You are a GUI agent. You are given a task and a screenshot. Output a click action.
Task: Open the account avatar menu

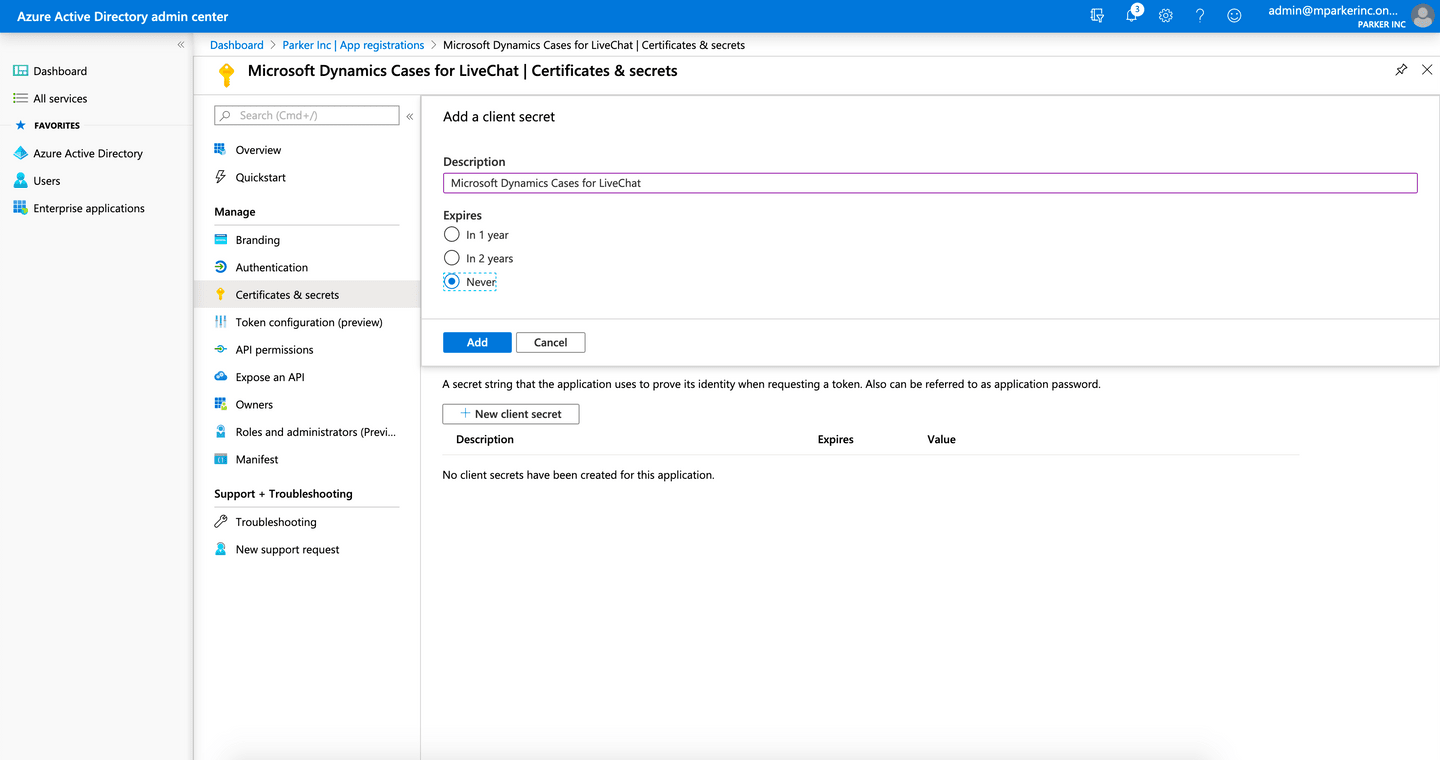(1422, 15)
